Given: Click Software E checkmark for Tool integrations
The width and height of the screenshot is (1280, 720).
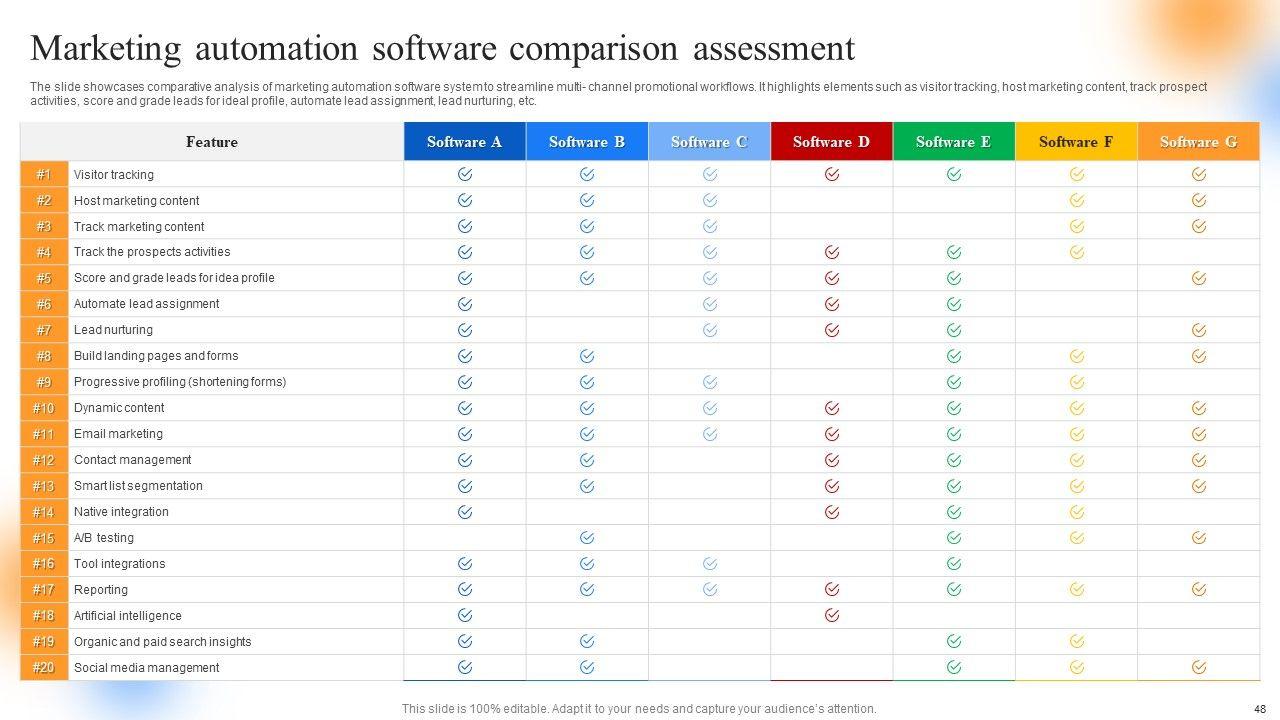Looking at the screenshot, I should 954,564.
